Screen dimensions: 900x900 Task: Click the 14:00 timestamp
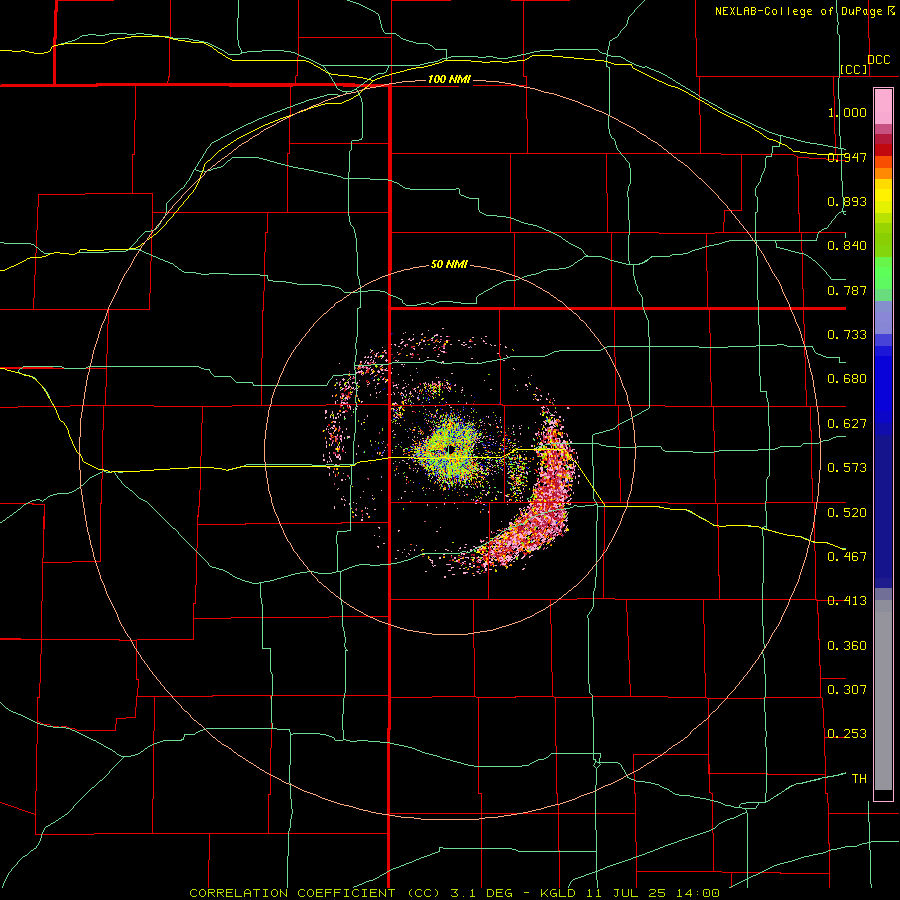pyautogui.click(x=699, y=893)
